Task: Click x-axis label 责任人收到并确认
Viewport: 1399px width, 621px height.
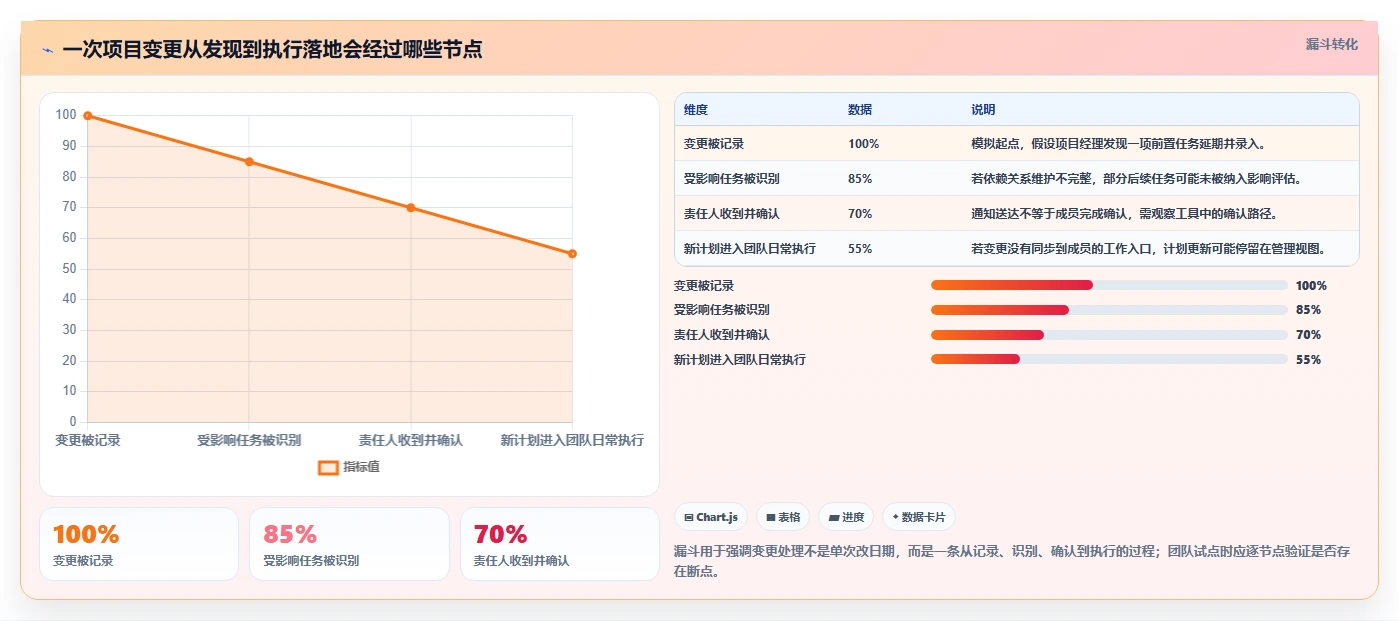Action: [x=411, y=440]
